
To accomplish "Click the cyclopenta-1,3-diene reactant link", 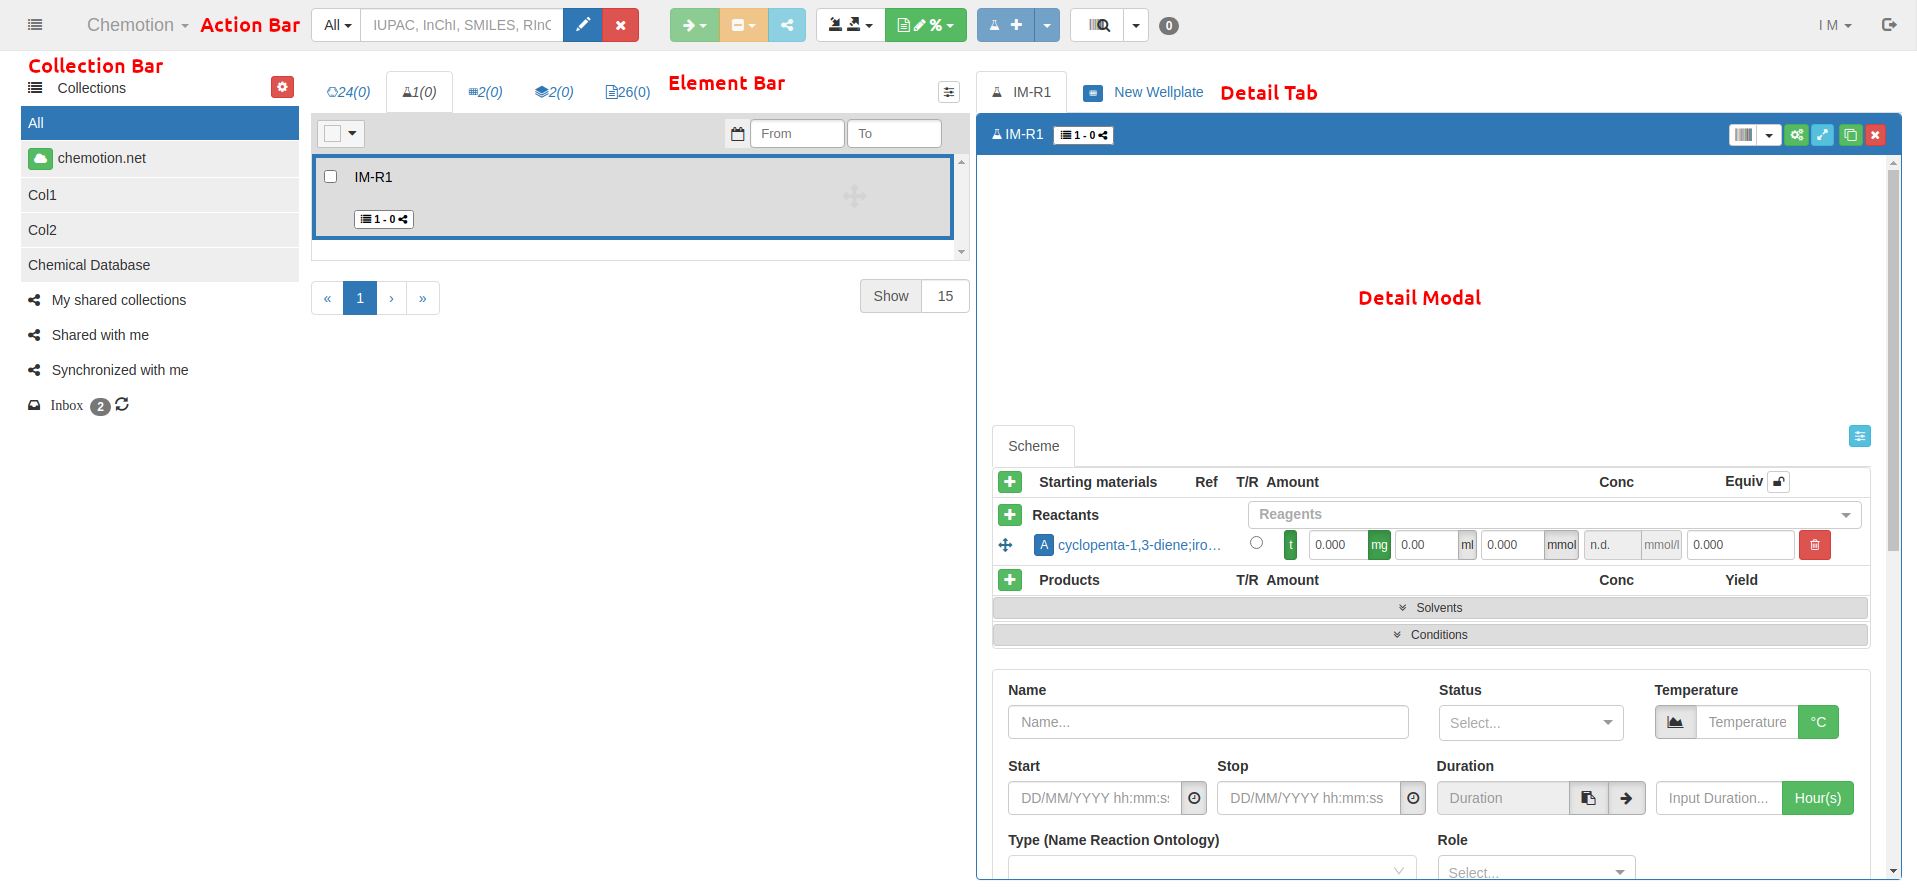I will tap(1139, 545).
